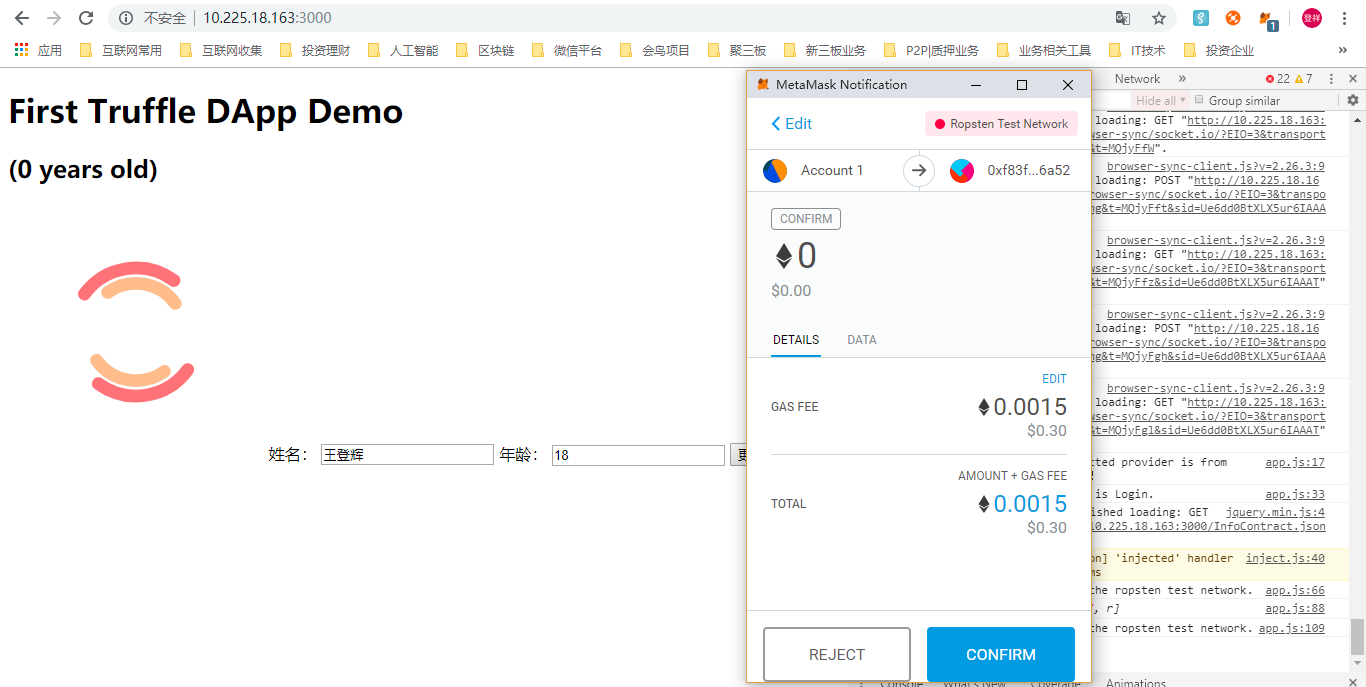Bookmark this page with the star icon
The image size is (1366, 687).
(x=1159, y=18)
